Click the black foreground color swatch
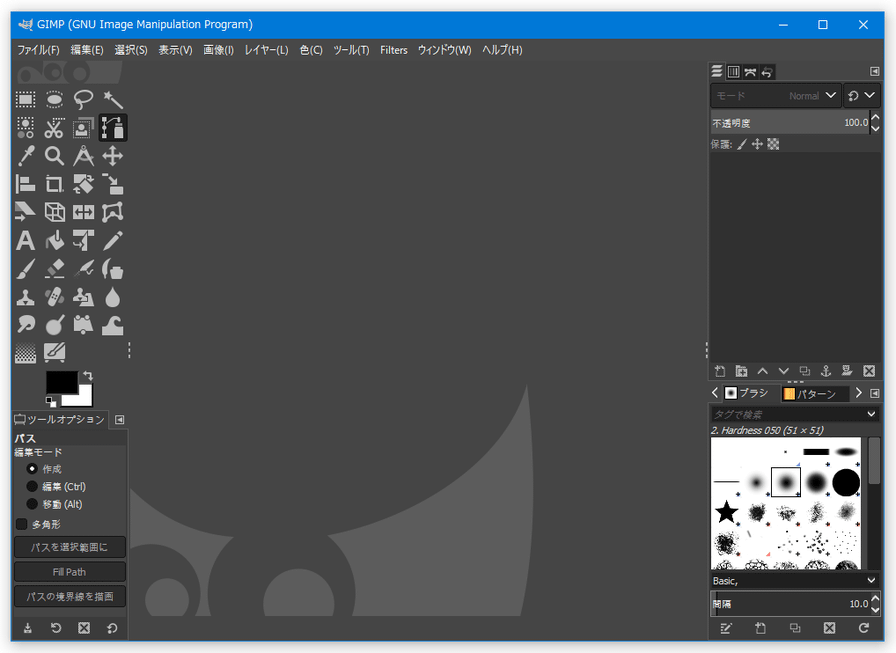The image size is (896, 653). click(62, 382)
